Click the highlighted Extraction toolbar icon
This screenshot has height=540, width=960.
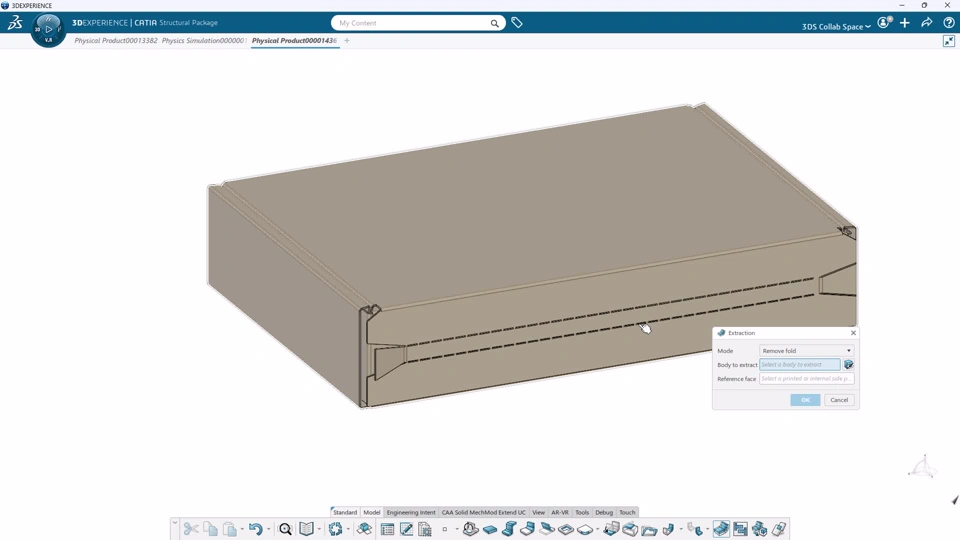(721, 528)
